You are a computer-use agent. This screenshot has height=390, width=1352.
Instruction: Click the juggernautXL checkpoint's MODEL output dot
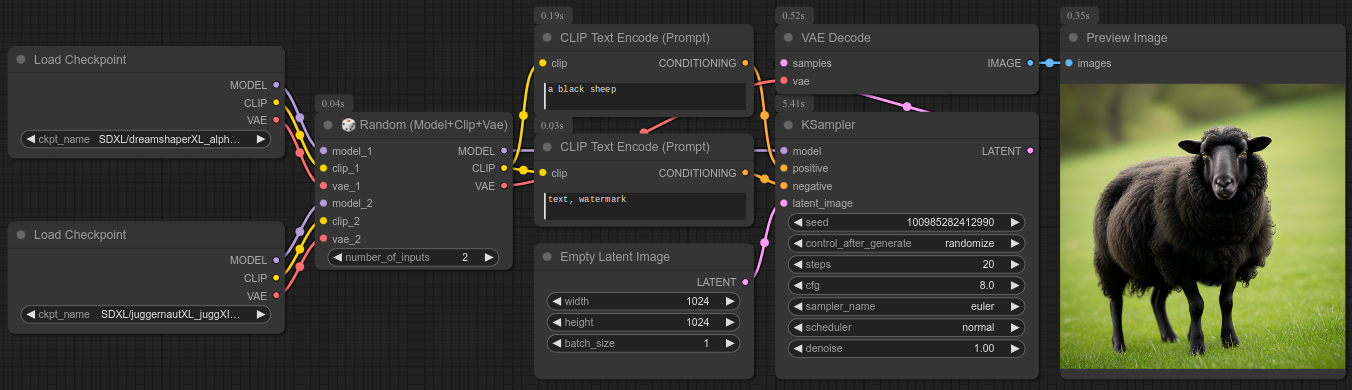tap(277, 260)
